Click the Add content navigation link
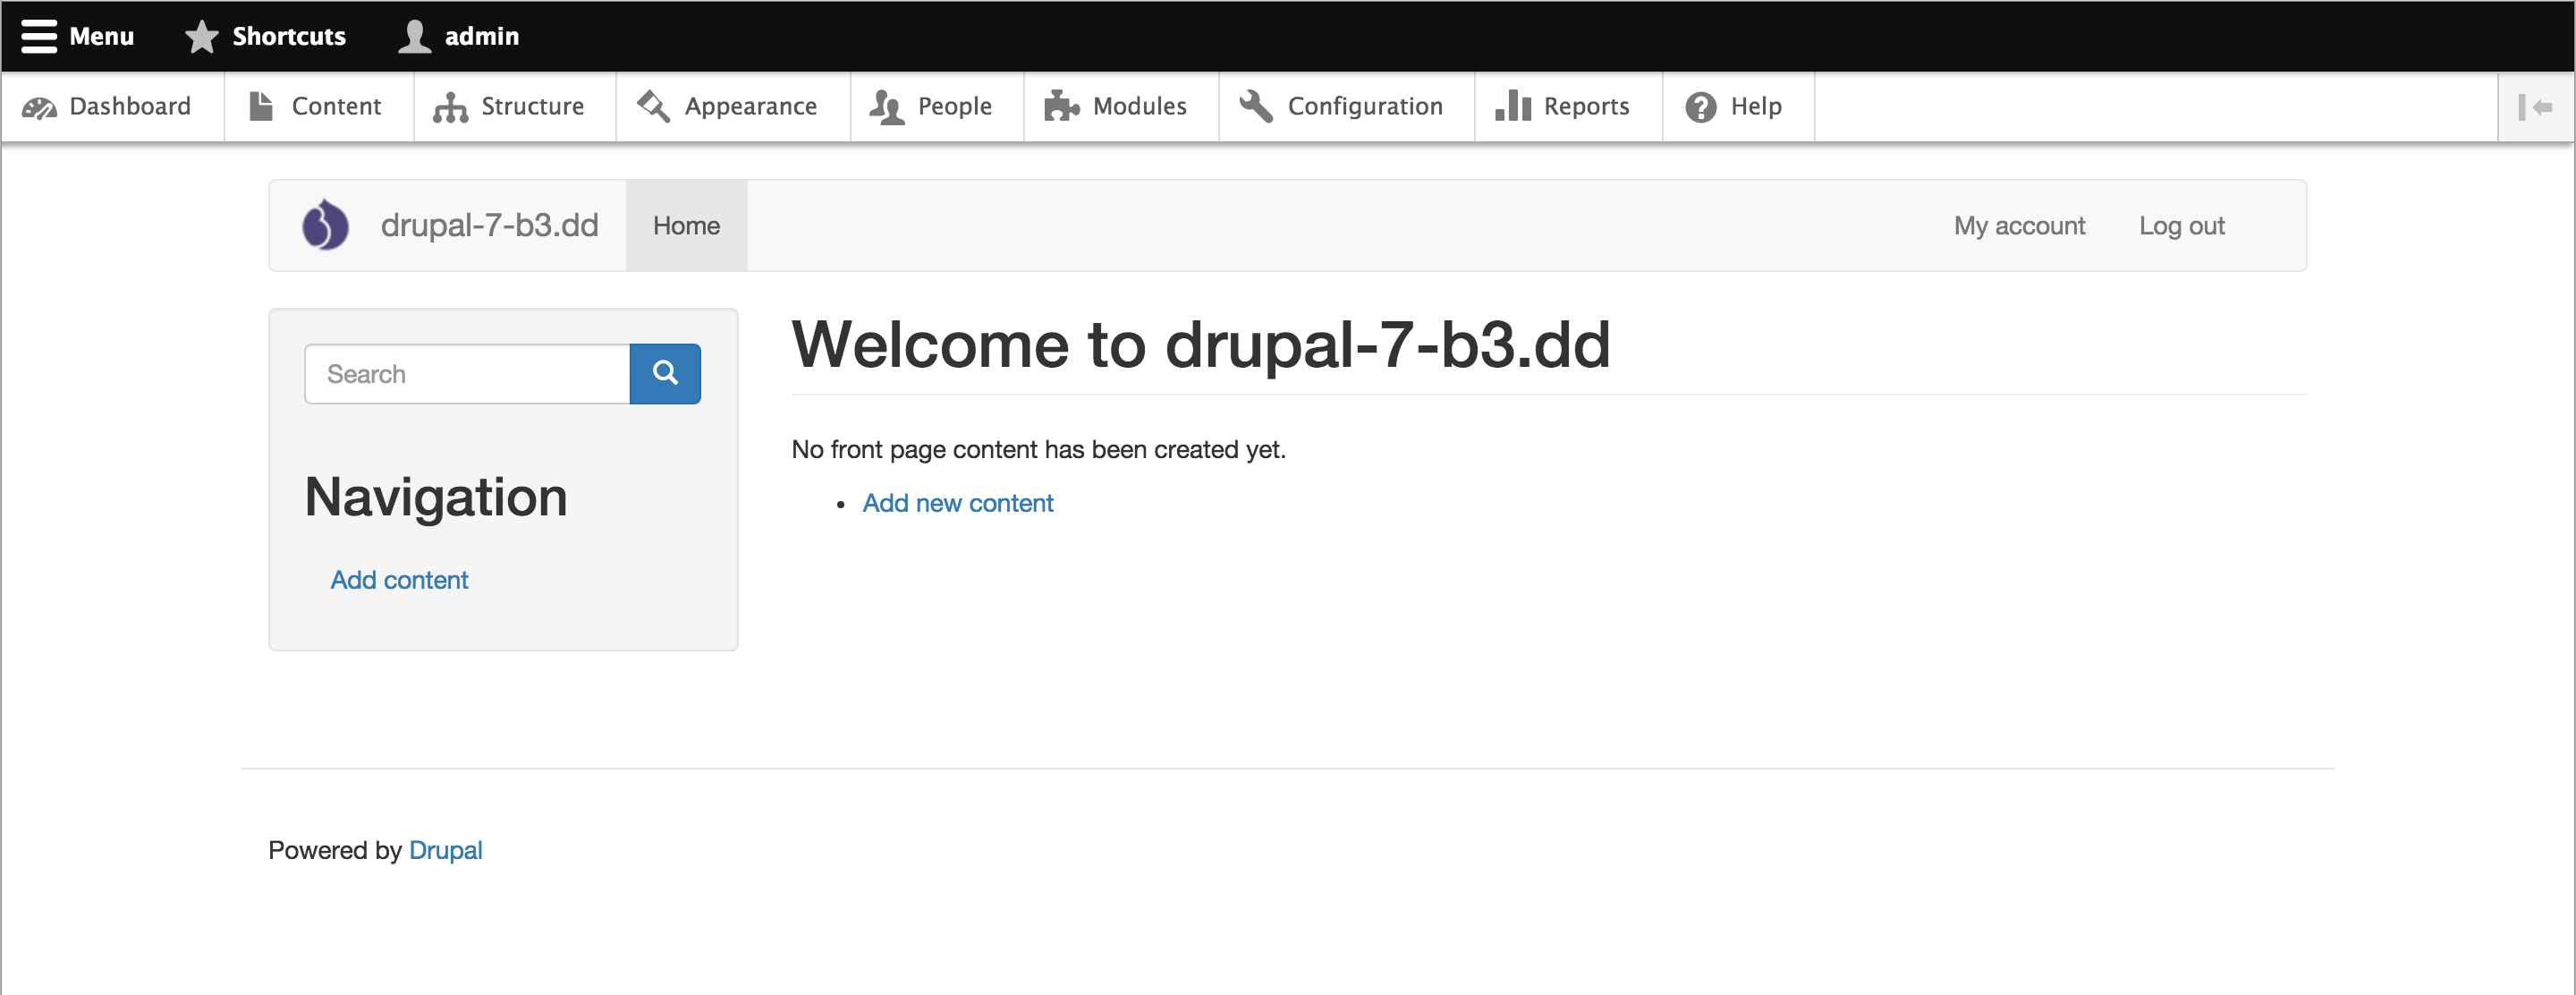The image size is (2576, 995). click(399, 580)
